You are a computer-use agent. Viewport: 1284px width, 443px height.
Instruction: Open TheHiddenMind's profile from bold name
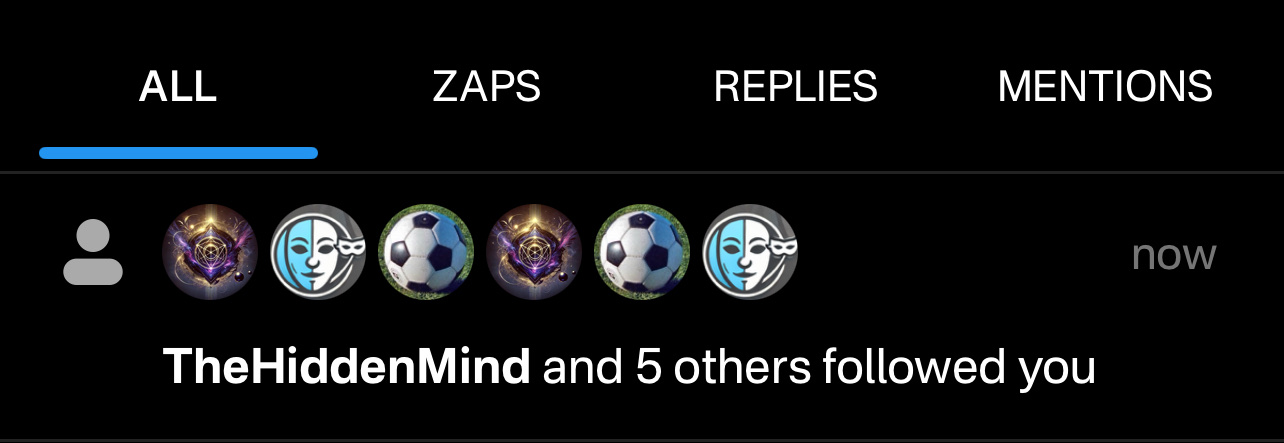(347, 368)
